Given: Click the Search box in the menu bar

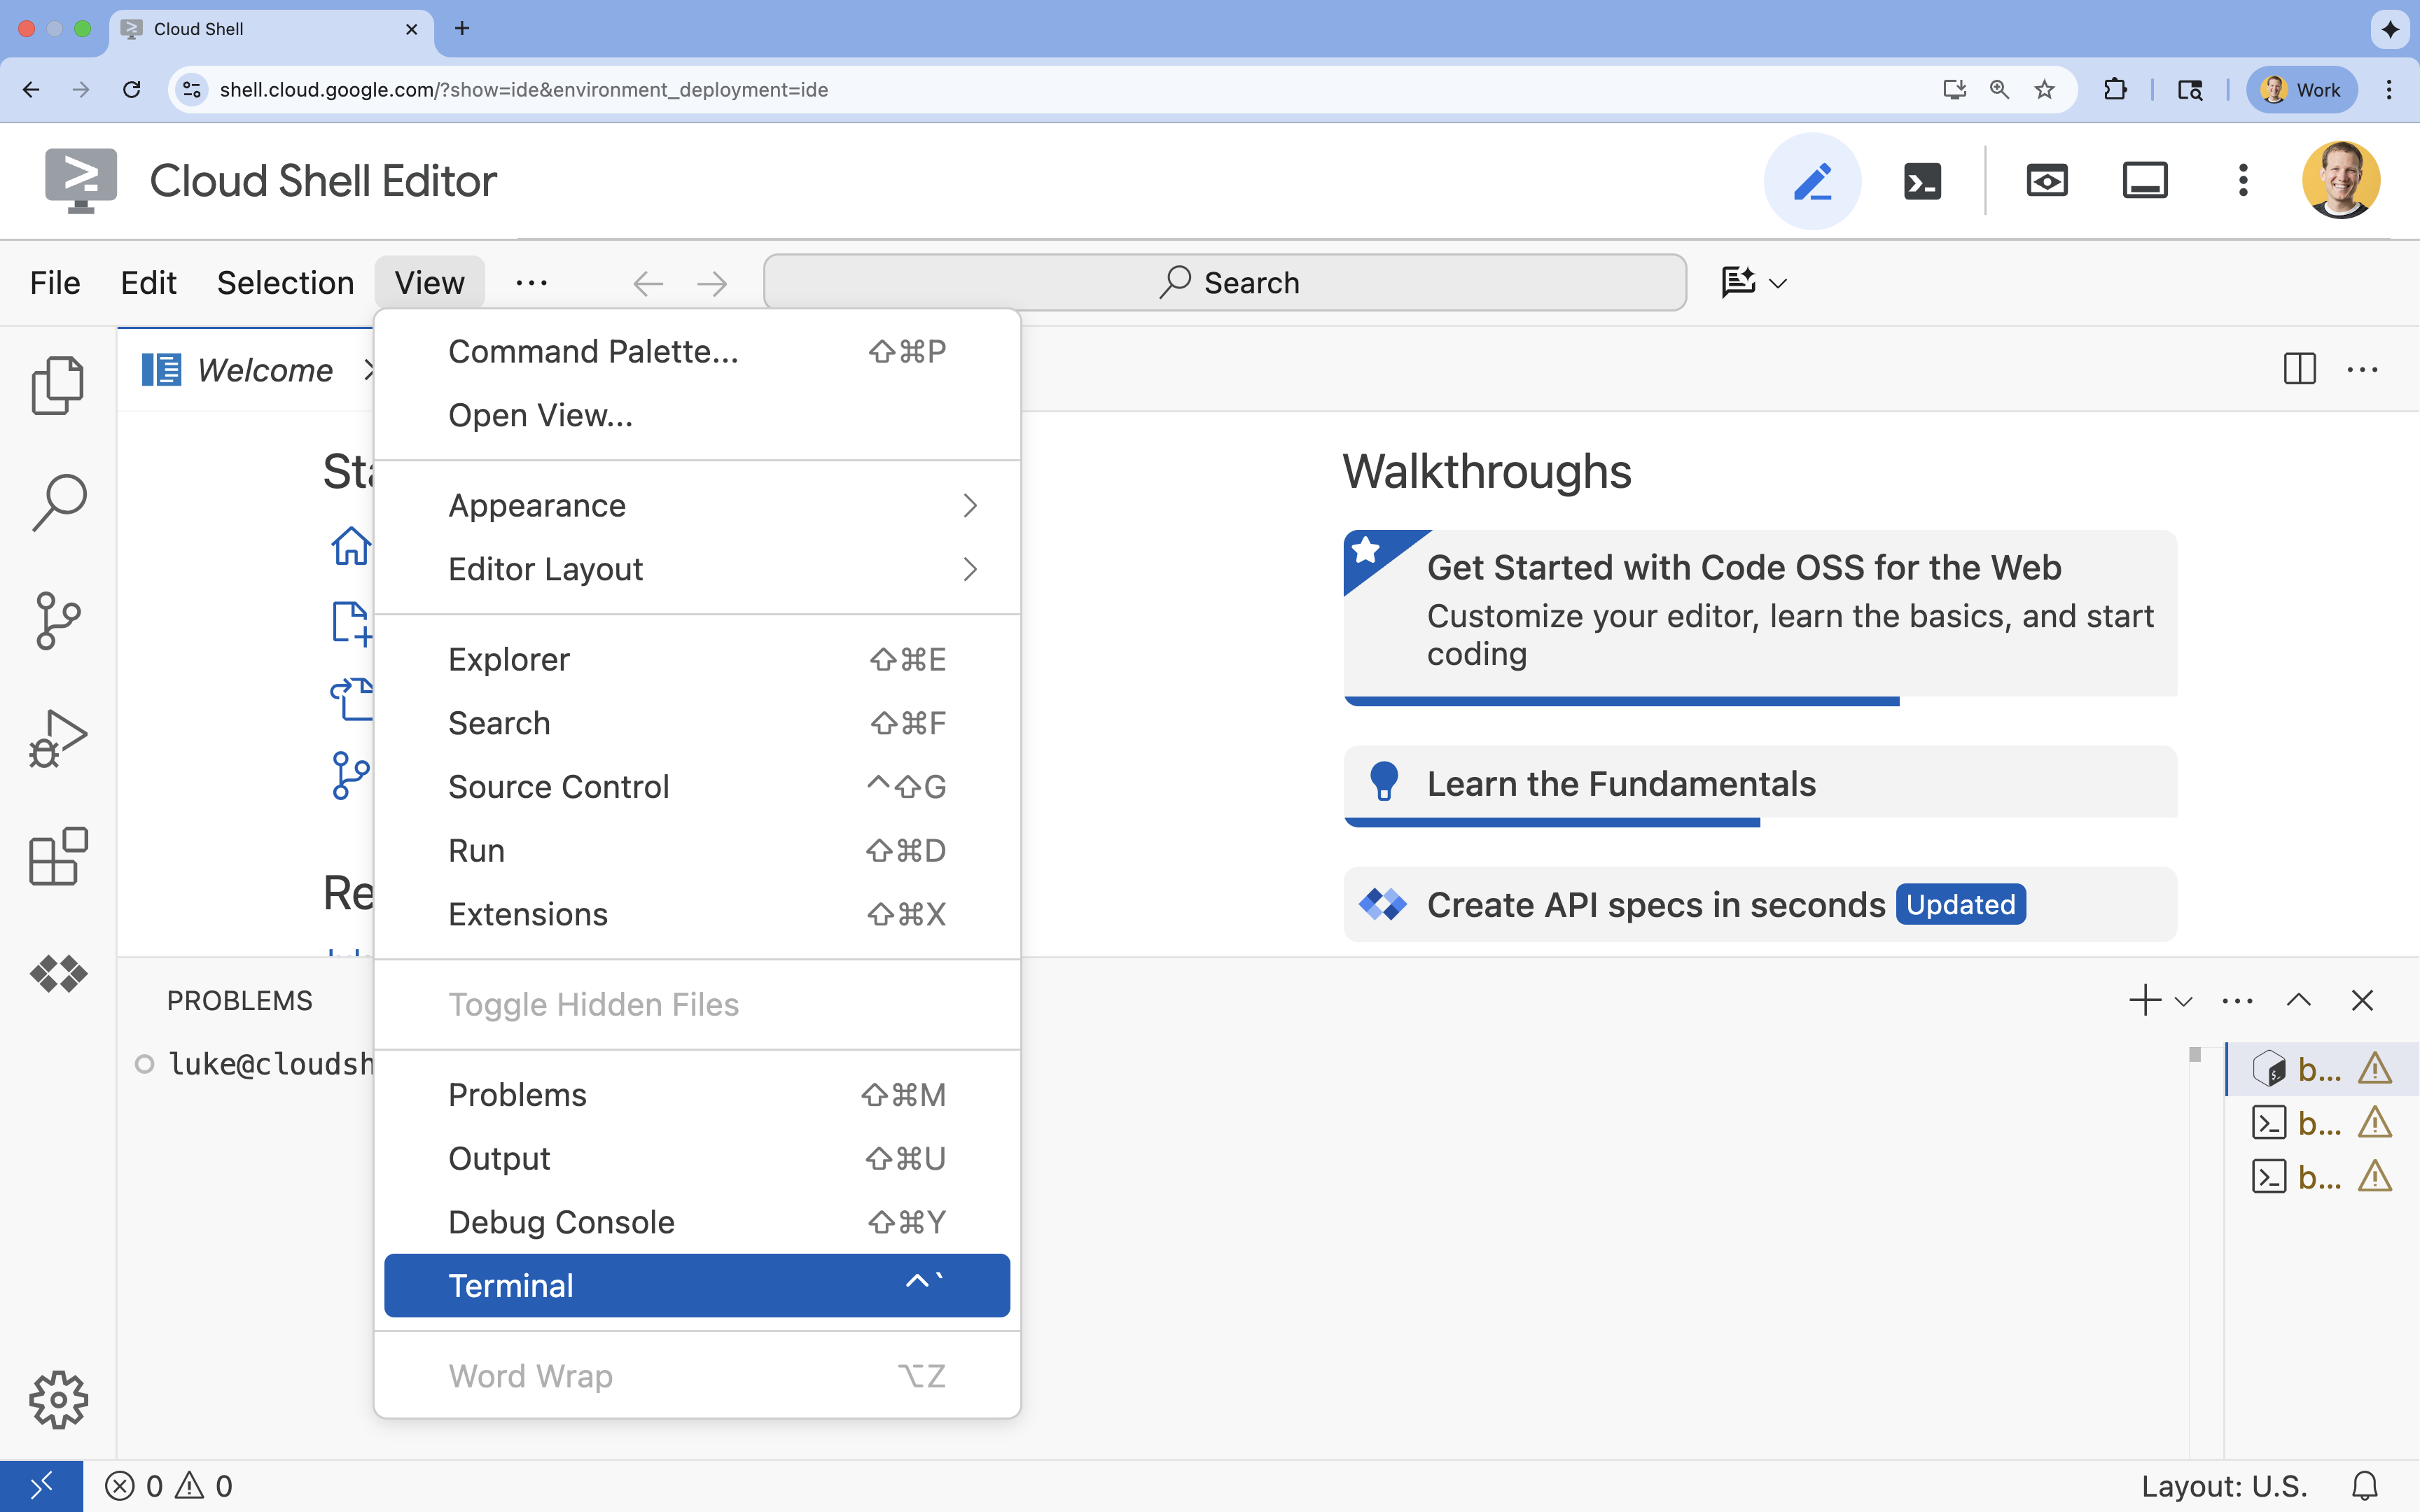Looking at the screenshot, I should (1224, 282).
